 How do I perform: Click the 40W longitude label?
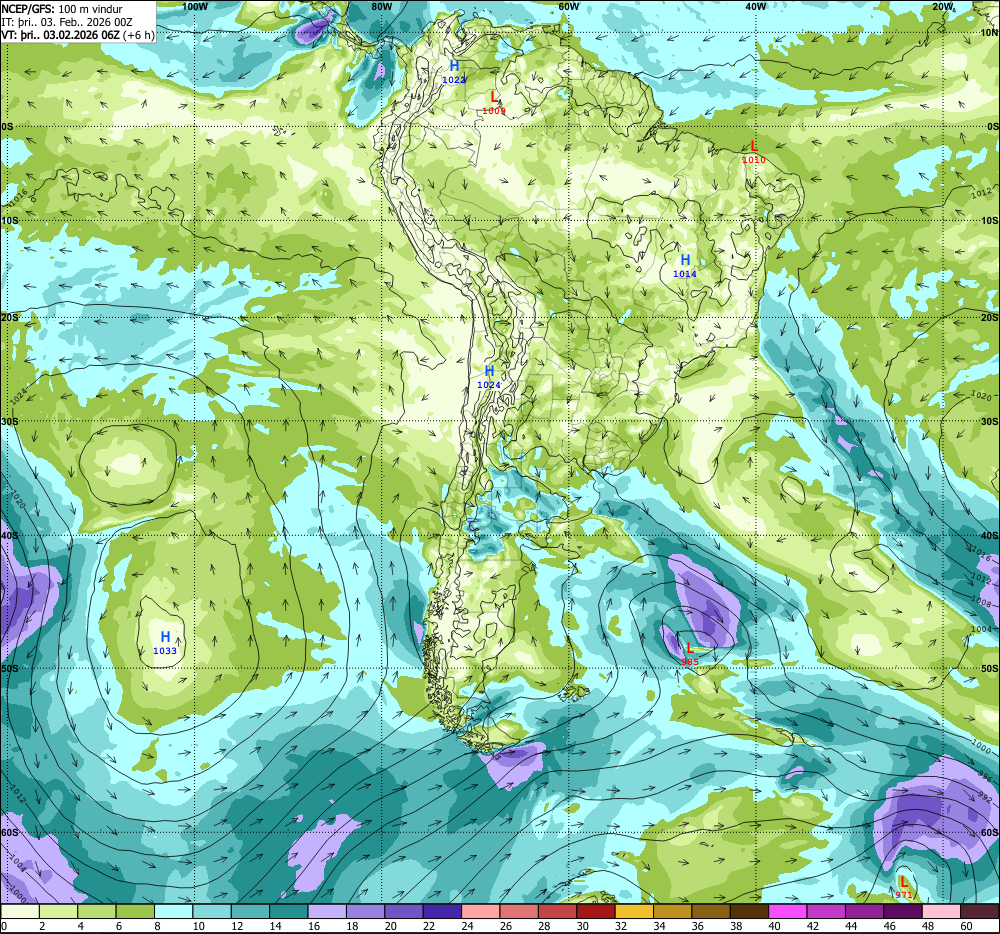pyautogui.click(x=756, y=6)
